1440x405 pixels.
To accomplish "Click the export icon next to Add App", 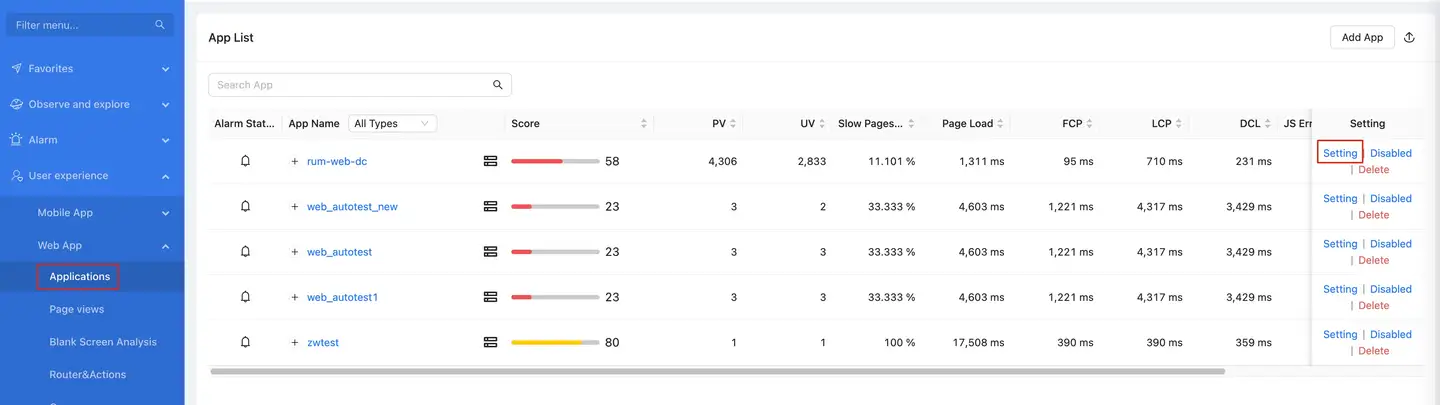I will click(x=1409, y=38).
